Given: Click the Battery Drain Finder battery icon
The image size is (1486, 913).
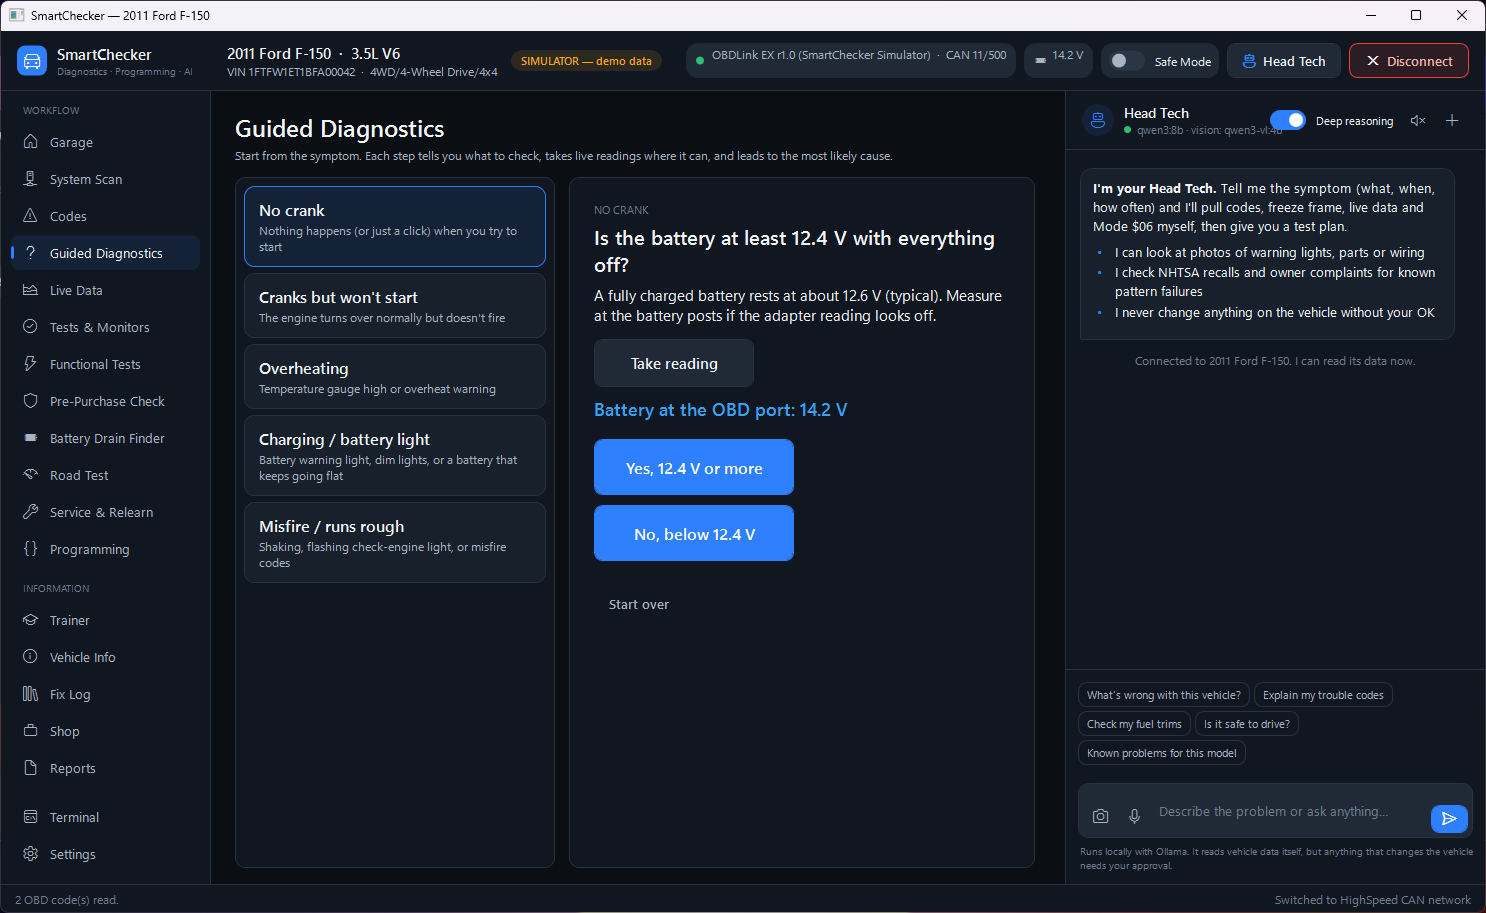Looking at the screenshot, I should (x=31, y=438).
